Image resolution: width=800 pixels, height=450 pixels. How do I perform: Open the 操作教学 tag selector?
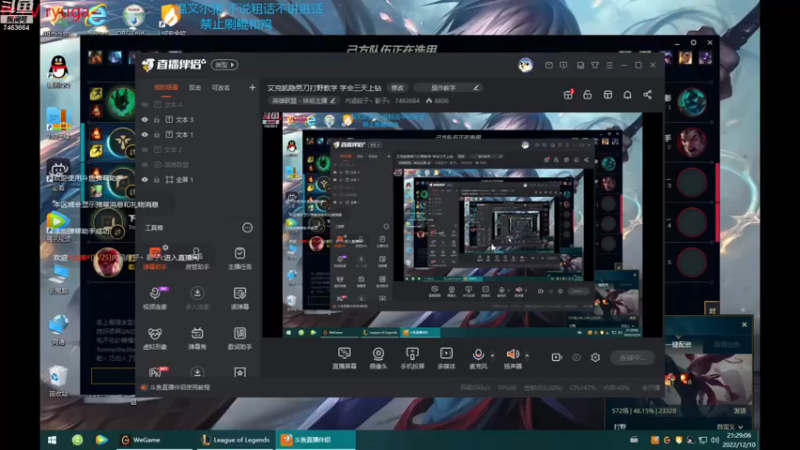[449, 88]
